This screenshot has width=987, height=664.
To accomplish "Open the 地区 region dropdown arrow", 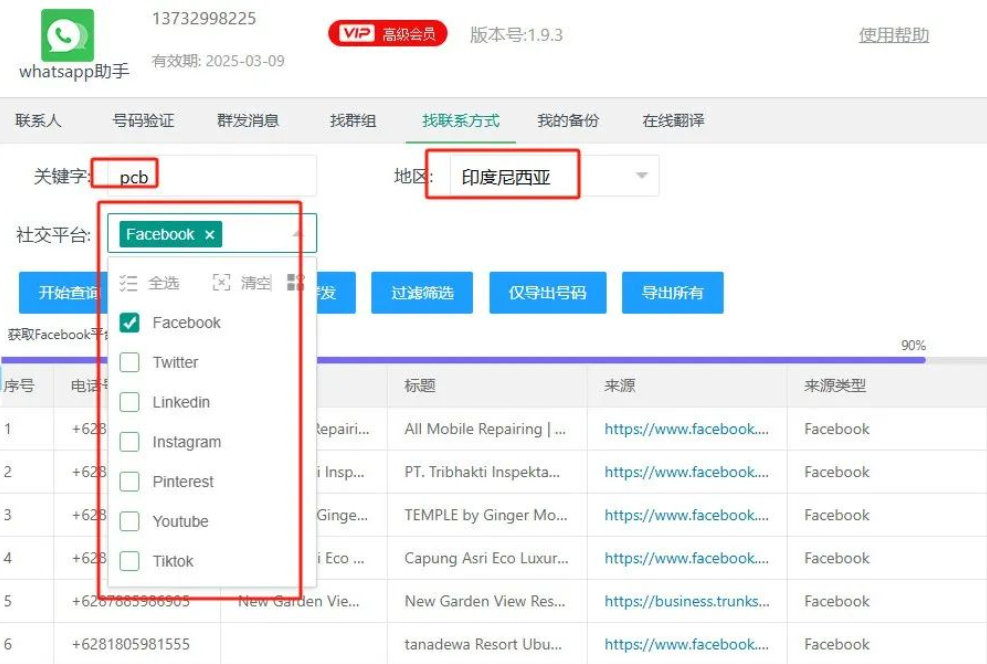I will coord(641,176).
